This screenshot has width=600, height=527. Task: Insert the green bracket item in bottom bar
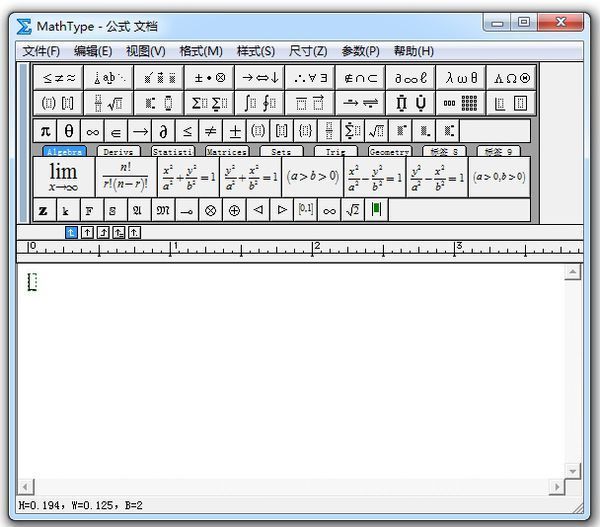(376, 210)
